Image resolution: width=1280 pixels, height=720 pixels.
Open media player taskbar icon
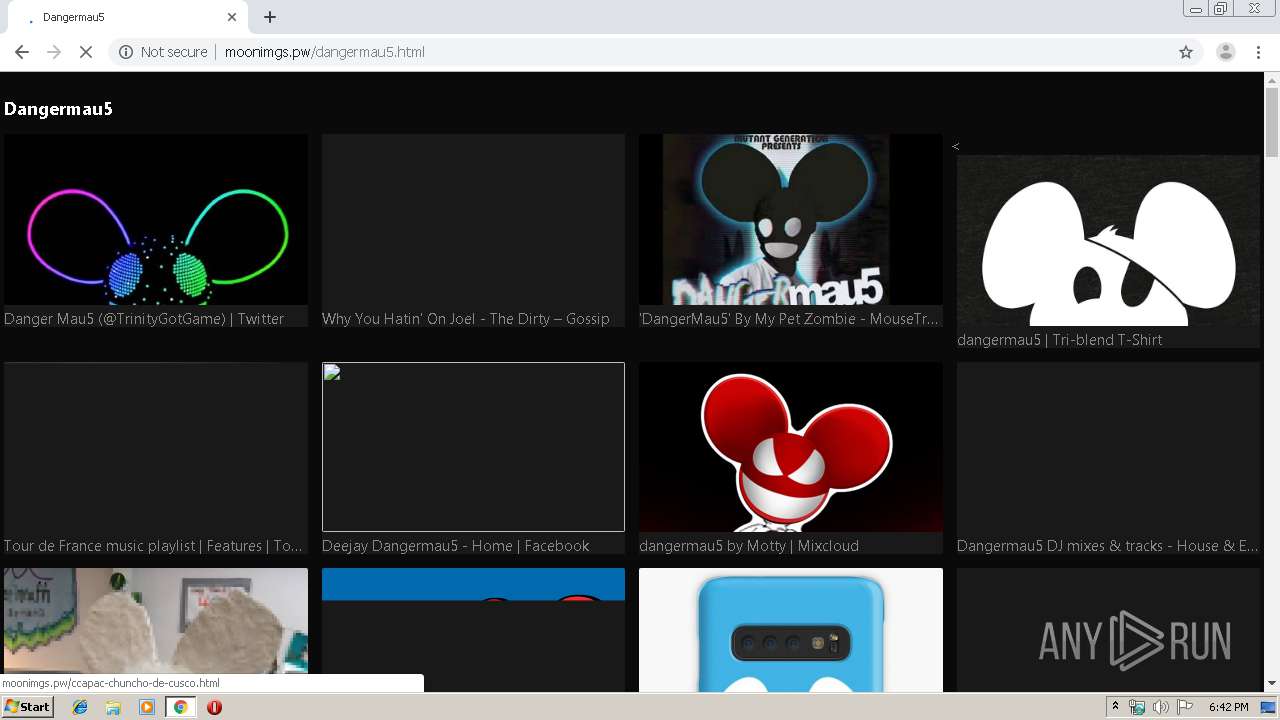[x=147, y=707]
